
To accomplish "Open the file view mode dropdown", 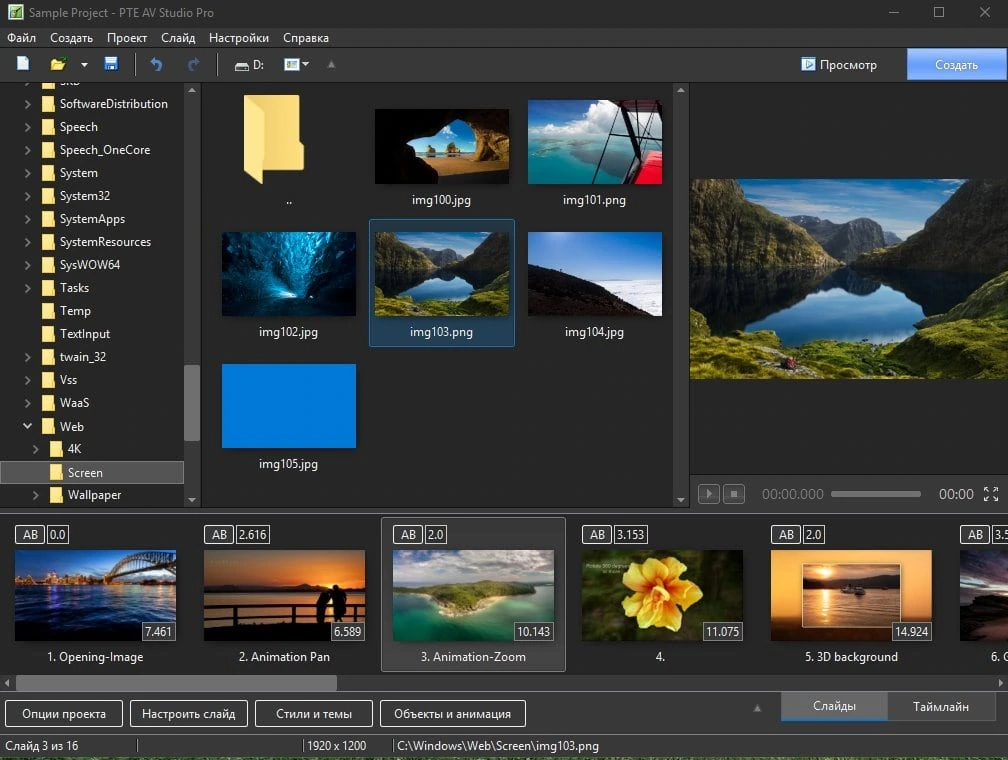I will click(x=296, y=64).
